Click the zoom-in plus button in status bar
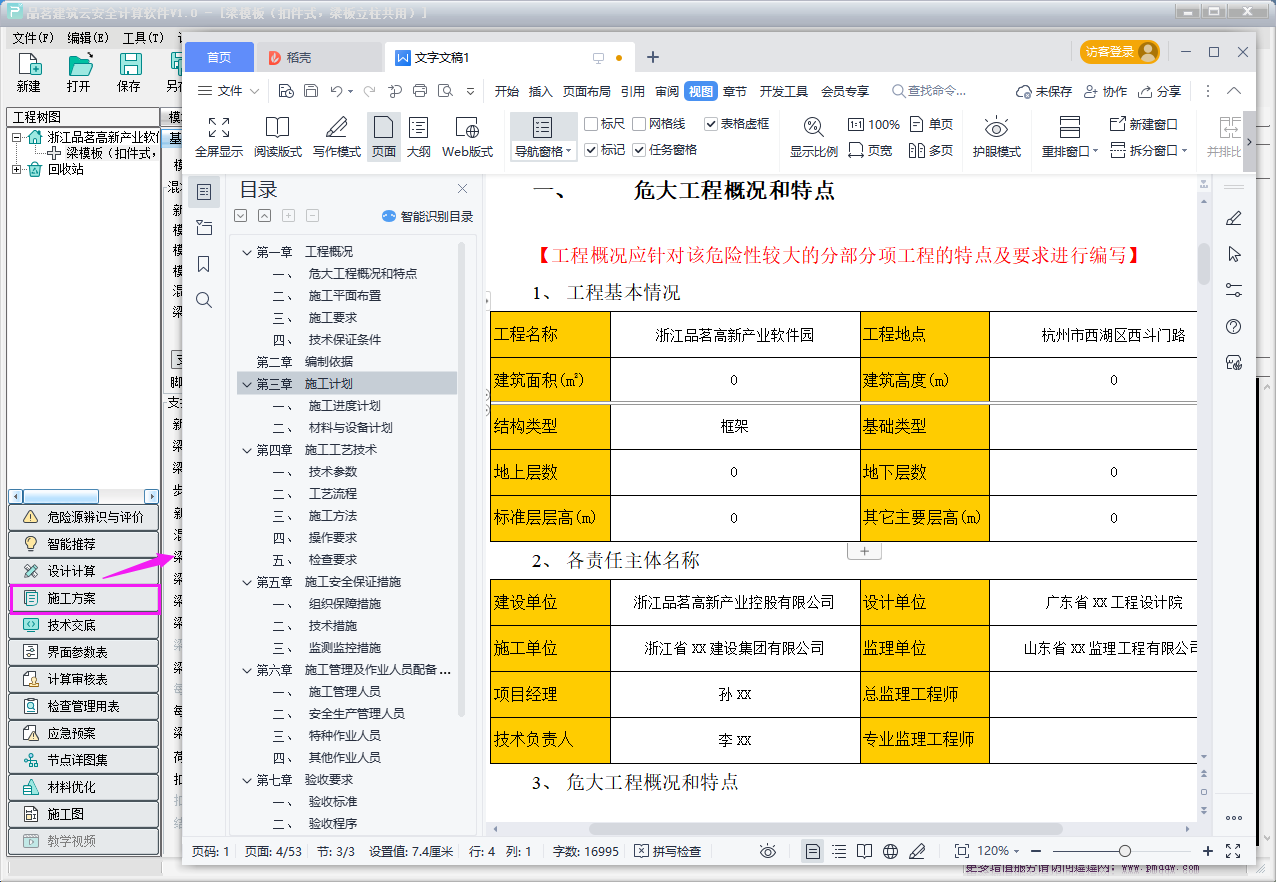 pyautogui.click(x=1208, y=851)
